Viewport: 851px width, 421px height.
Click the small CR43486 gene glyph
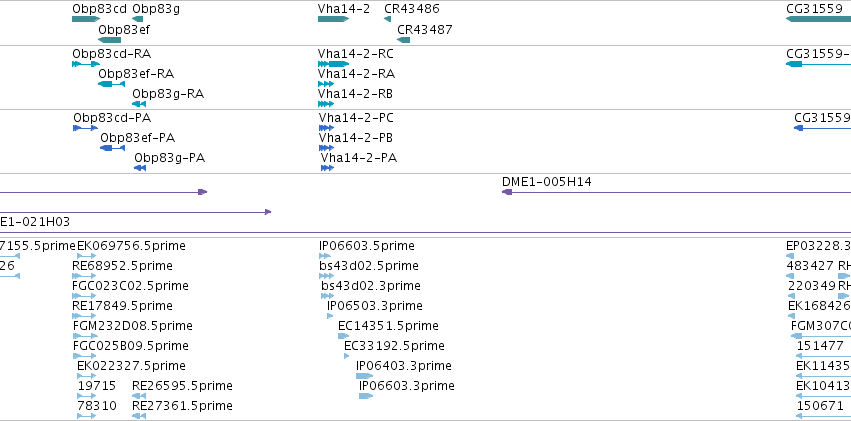tap(388, 20)
